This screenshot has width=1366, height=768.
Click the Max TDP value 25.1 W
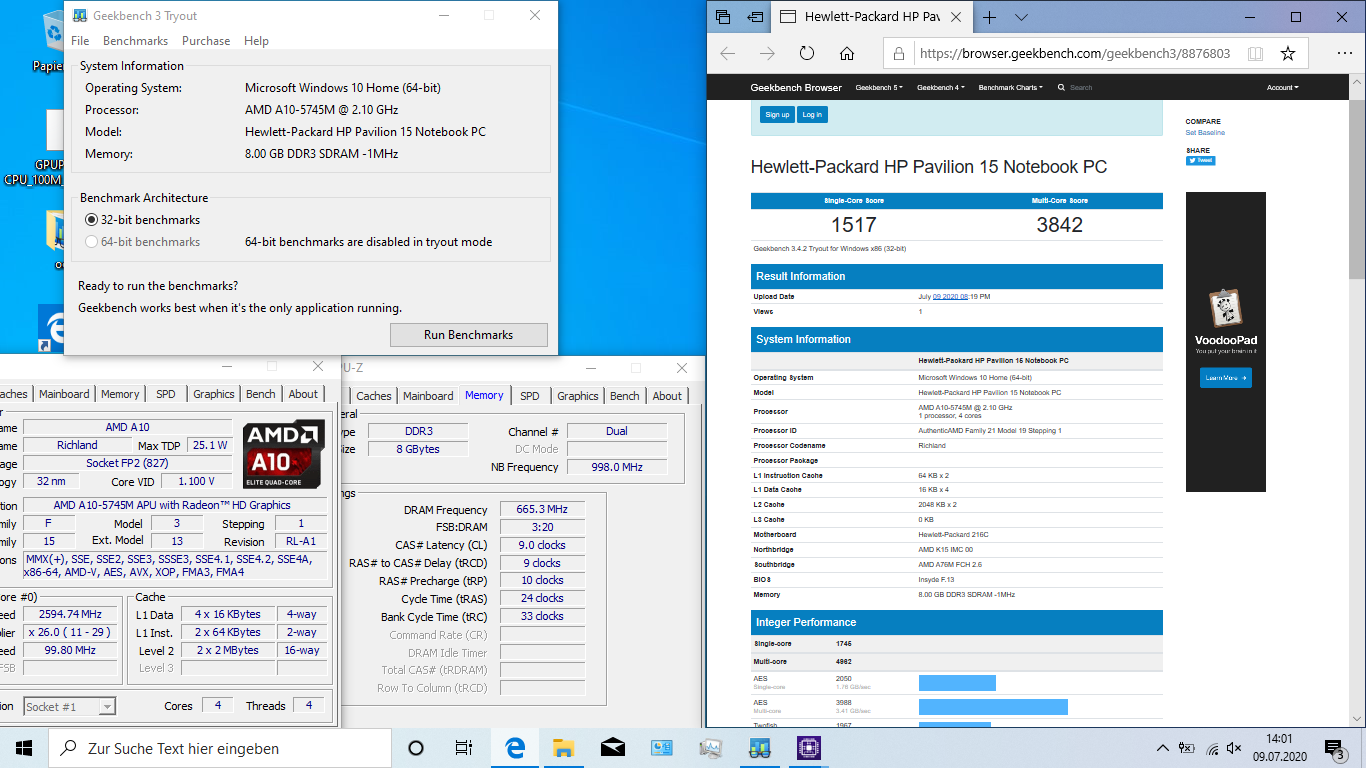coord(209,445)
